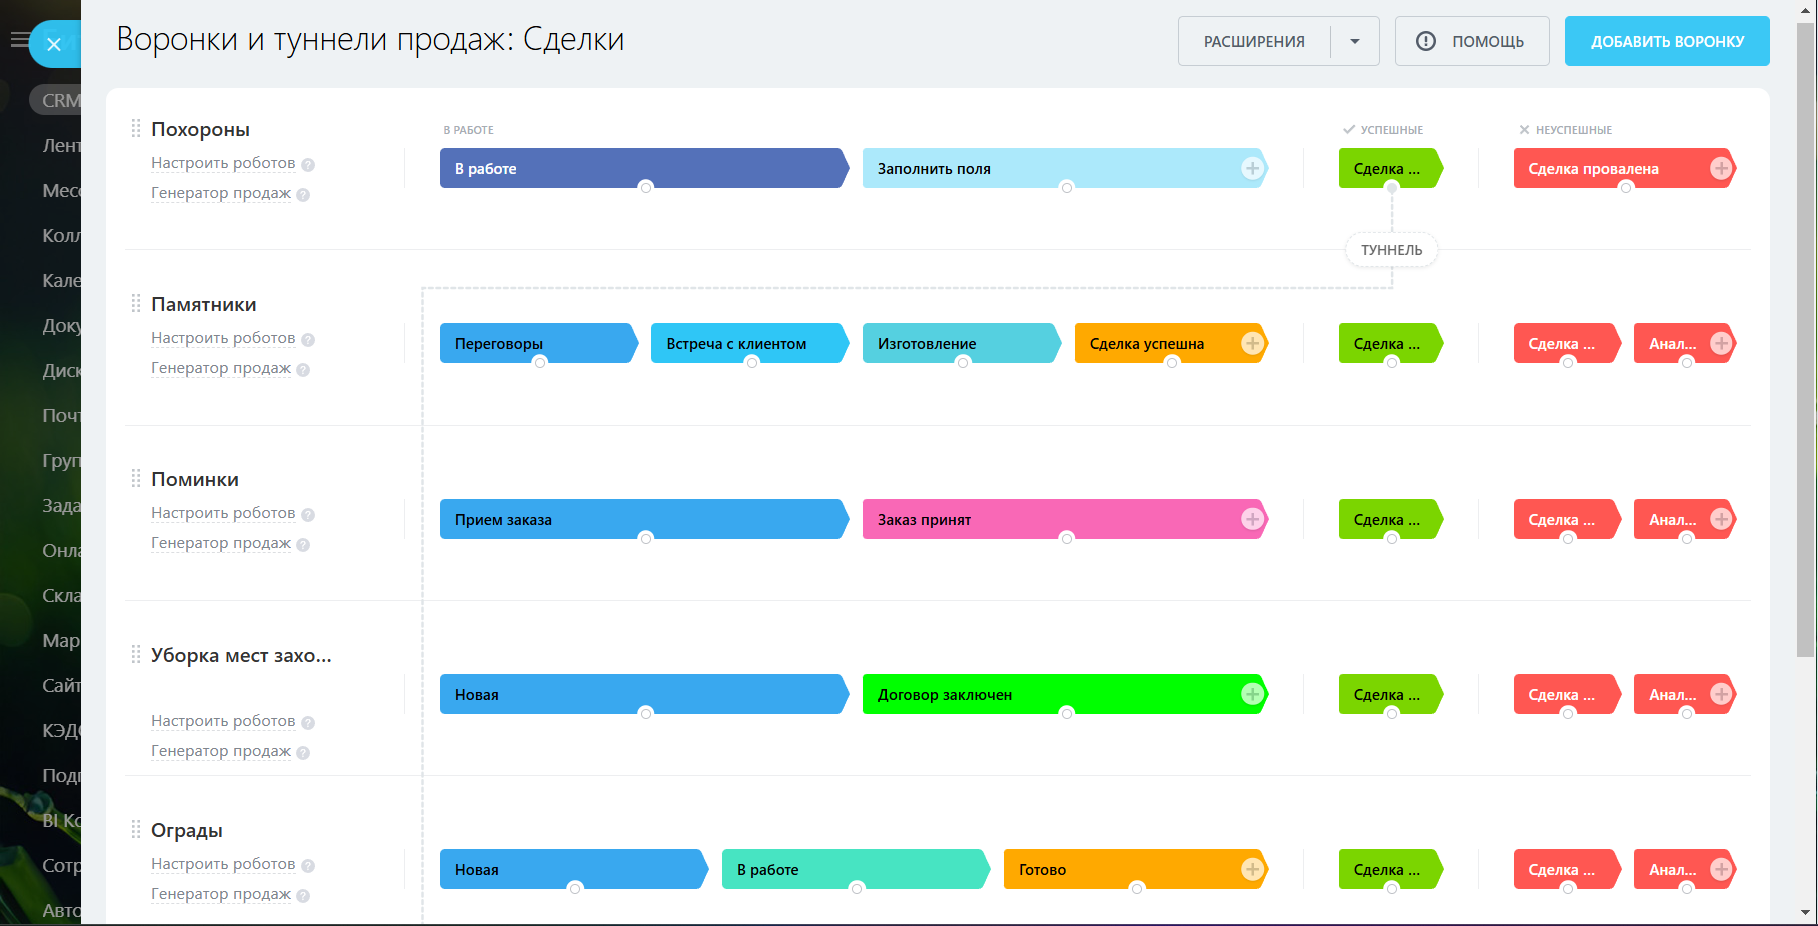Image resolution: width=1818 pixels, height=926 pixels.
Task: Close the slider panel with X button
Action: click(x=54, y=44)
